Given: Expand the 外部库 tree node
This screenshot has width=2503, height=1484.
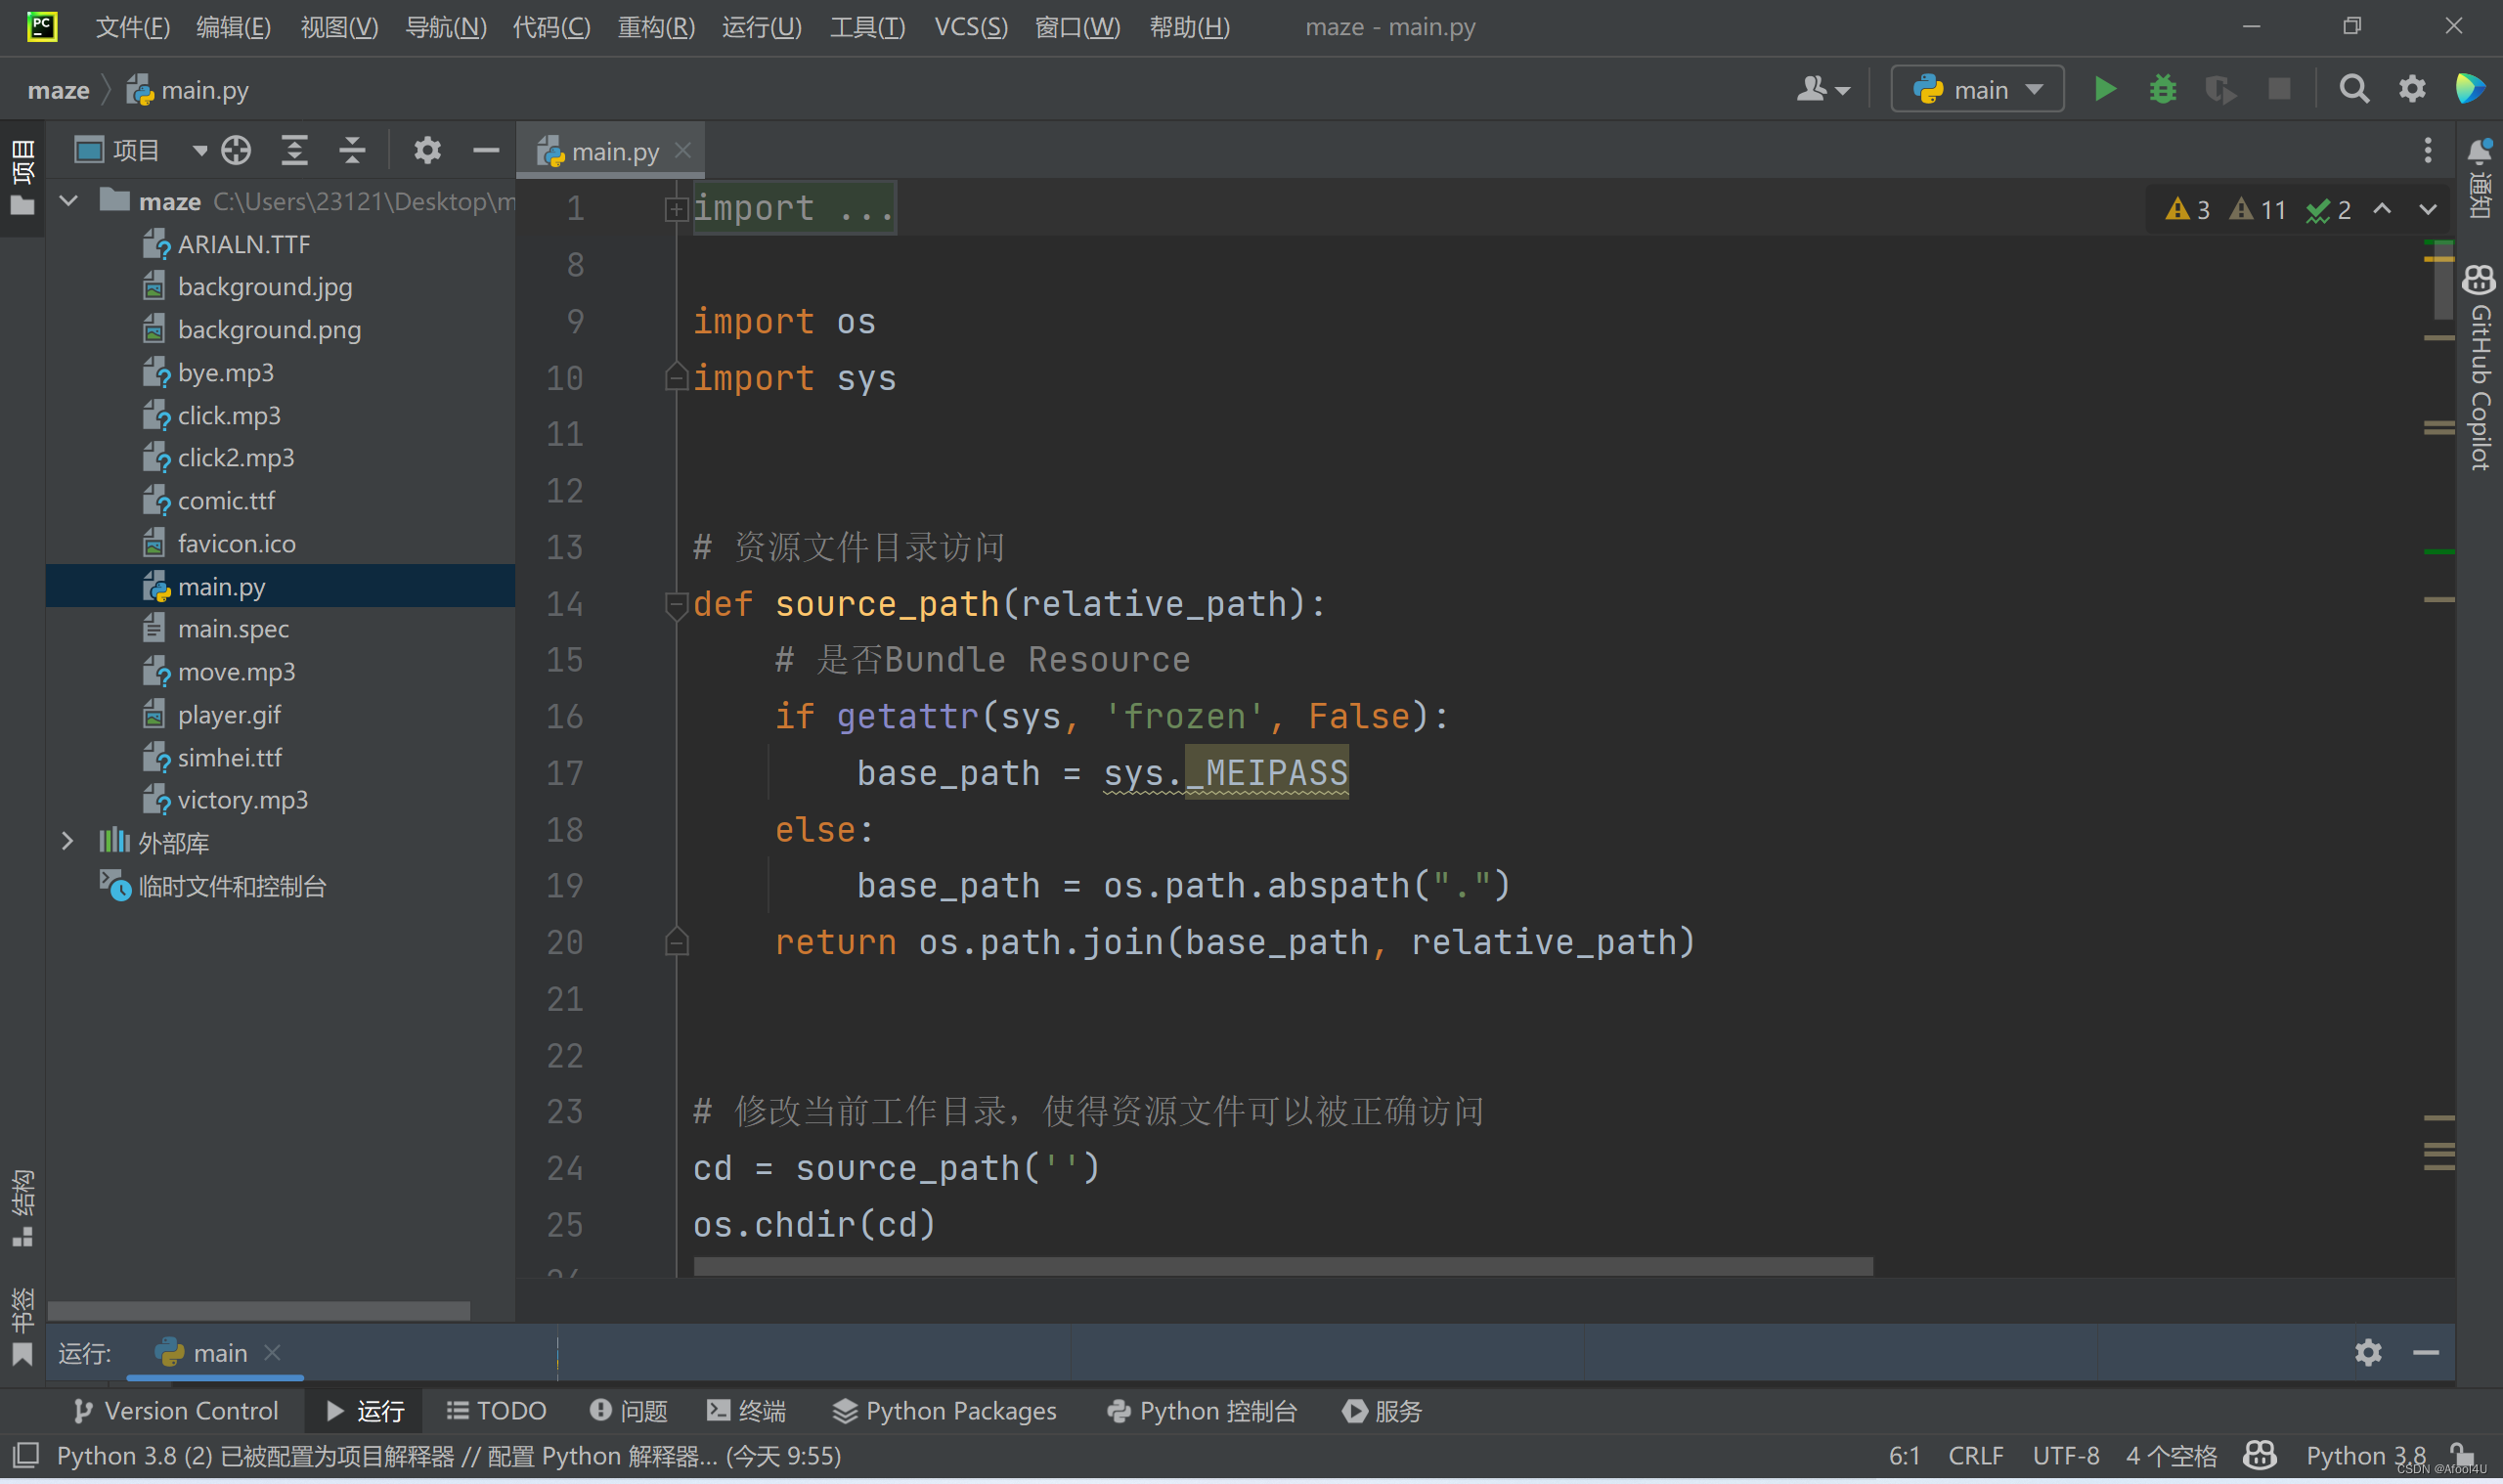Looking at the screenshot, I should 67,842.
